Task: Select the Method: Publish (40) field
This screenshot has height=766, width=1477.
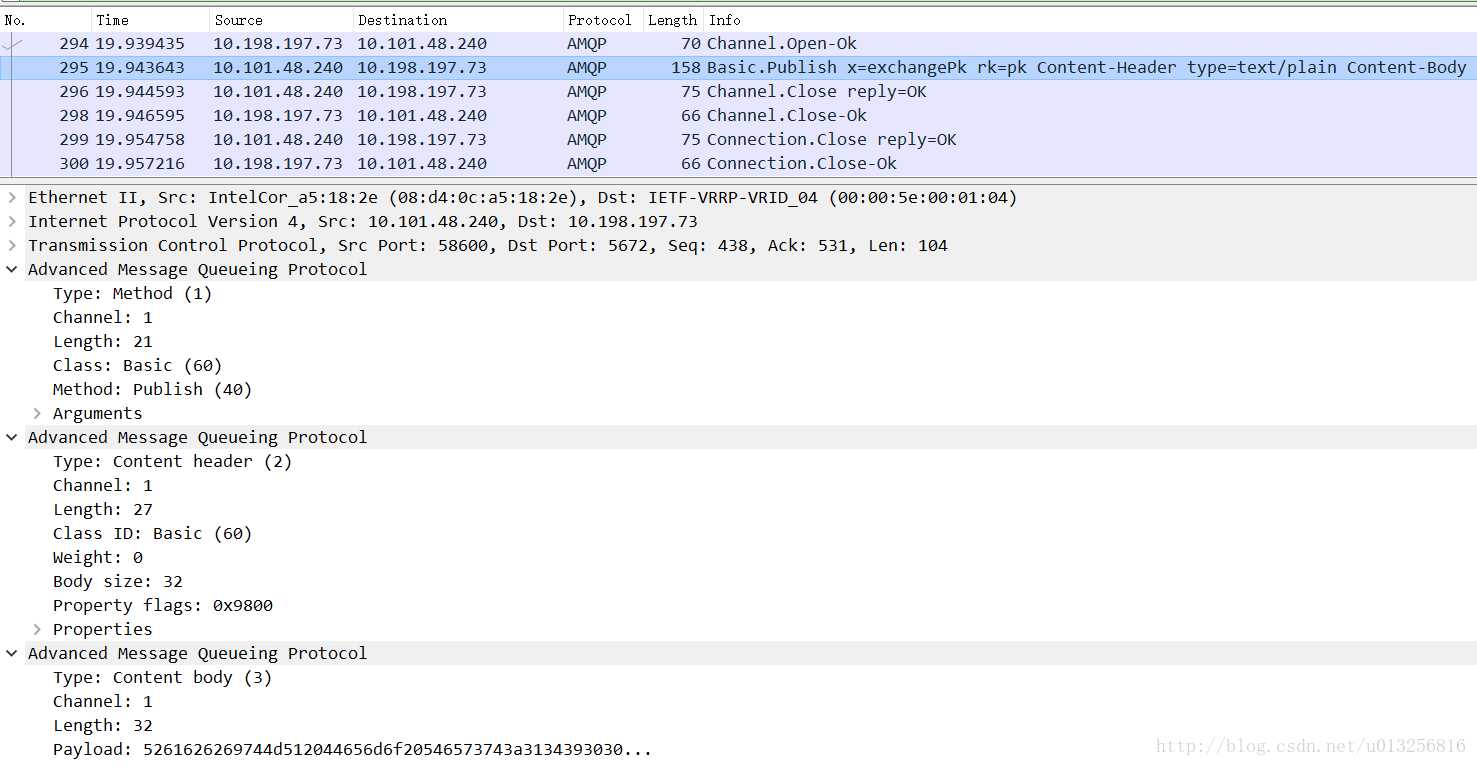Action: (152, 390)
